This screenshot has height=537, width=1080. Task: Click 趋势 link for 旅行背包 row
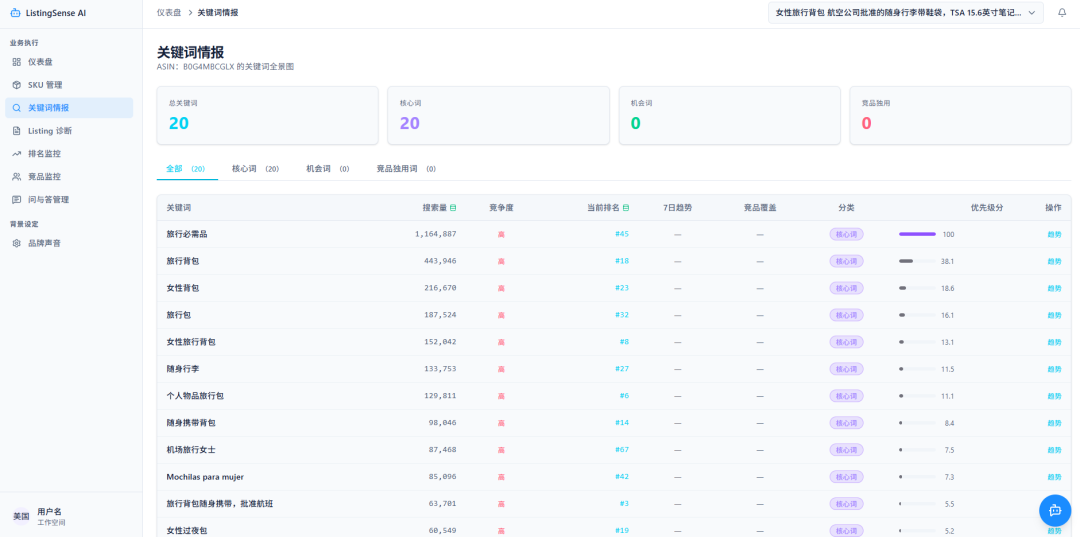pos(1054,261)
